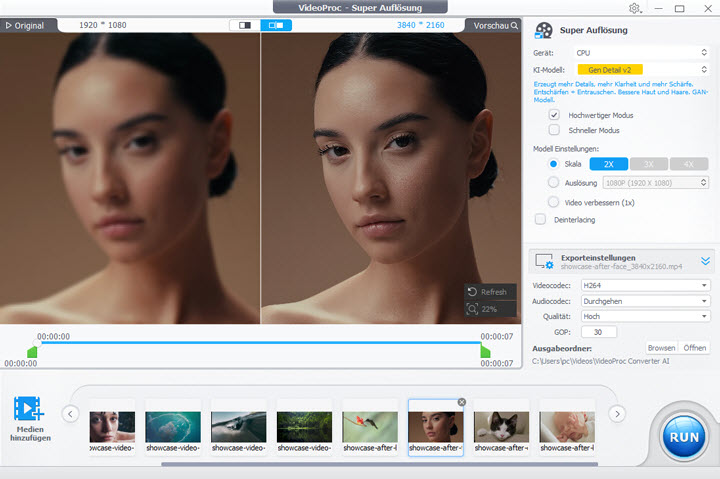Enable the Schneller Modus checkbox
720x479 pixels.
tap(554, 130)
